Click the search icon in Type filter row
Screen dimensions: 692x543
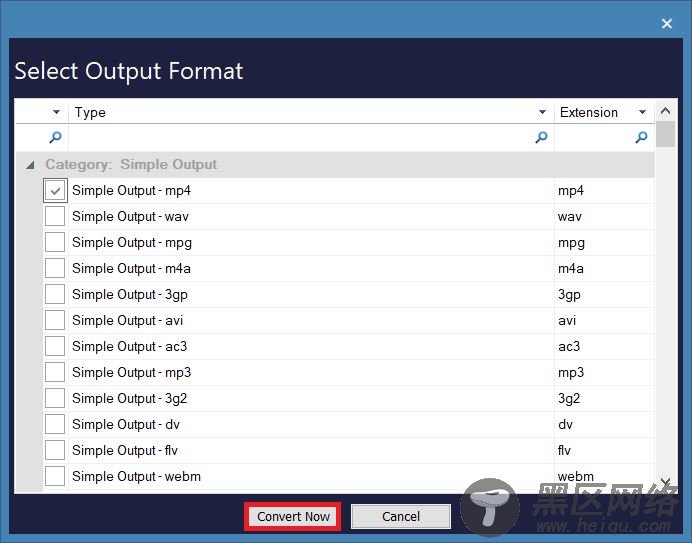coord(542,137)
